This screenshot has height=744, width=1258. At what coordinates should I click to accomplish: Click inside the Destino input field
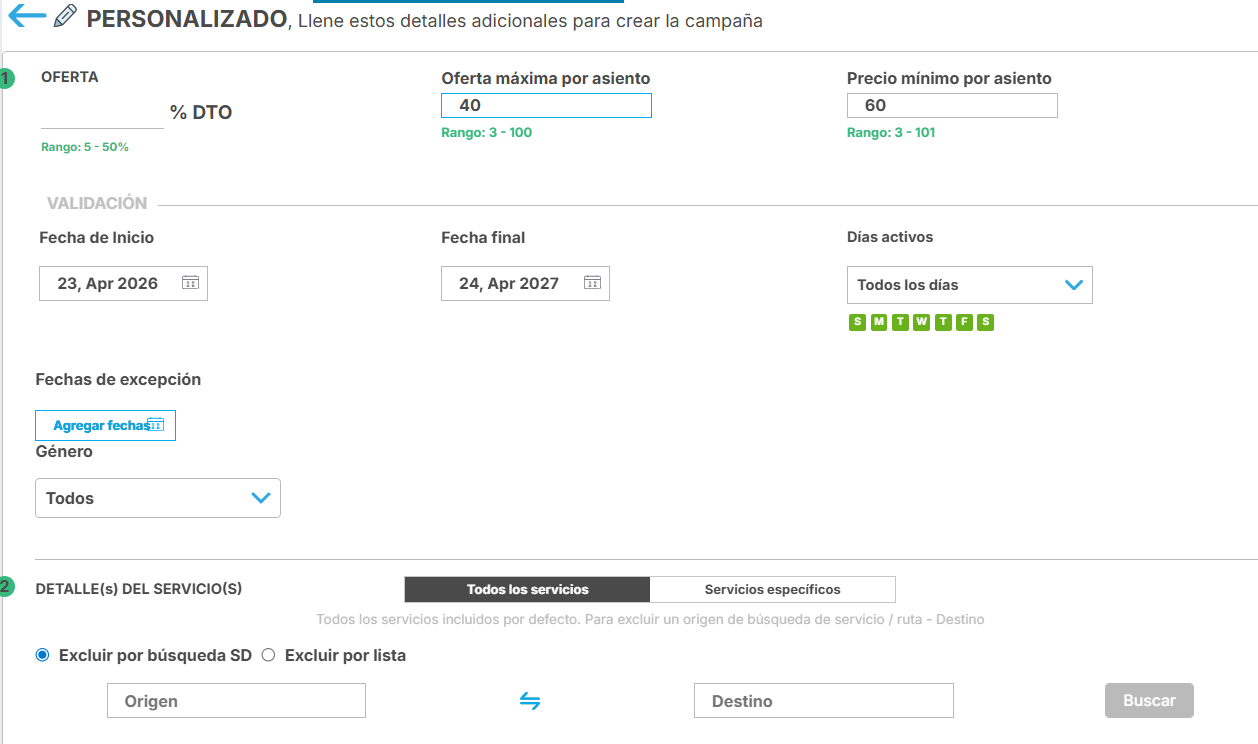822,700
